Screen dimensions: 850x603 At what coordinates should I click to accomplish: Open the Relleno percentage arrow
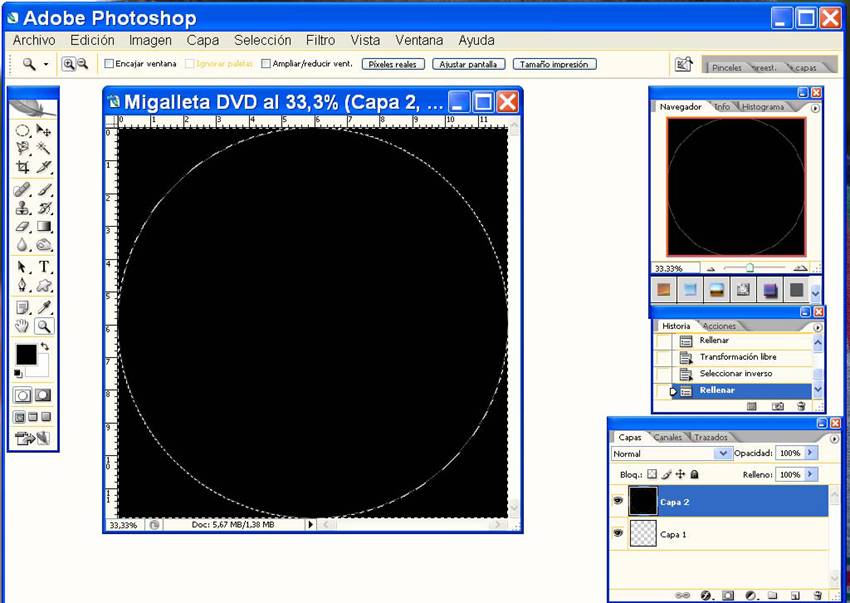point(811,474)
